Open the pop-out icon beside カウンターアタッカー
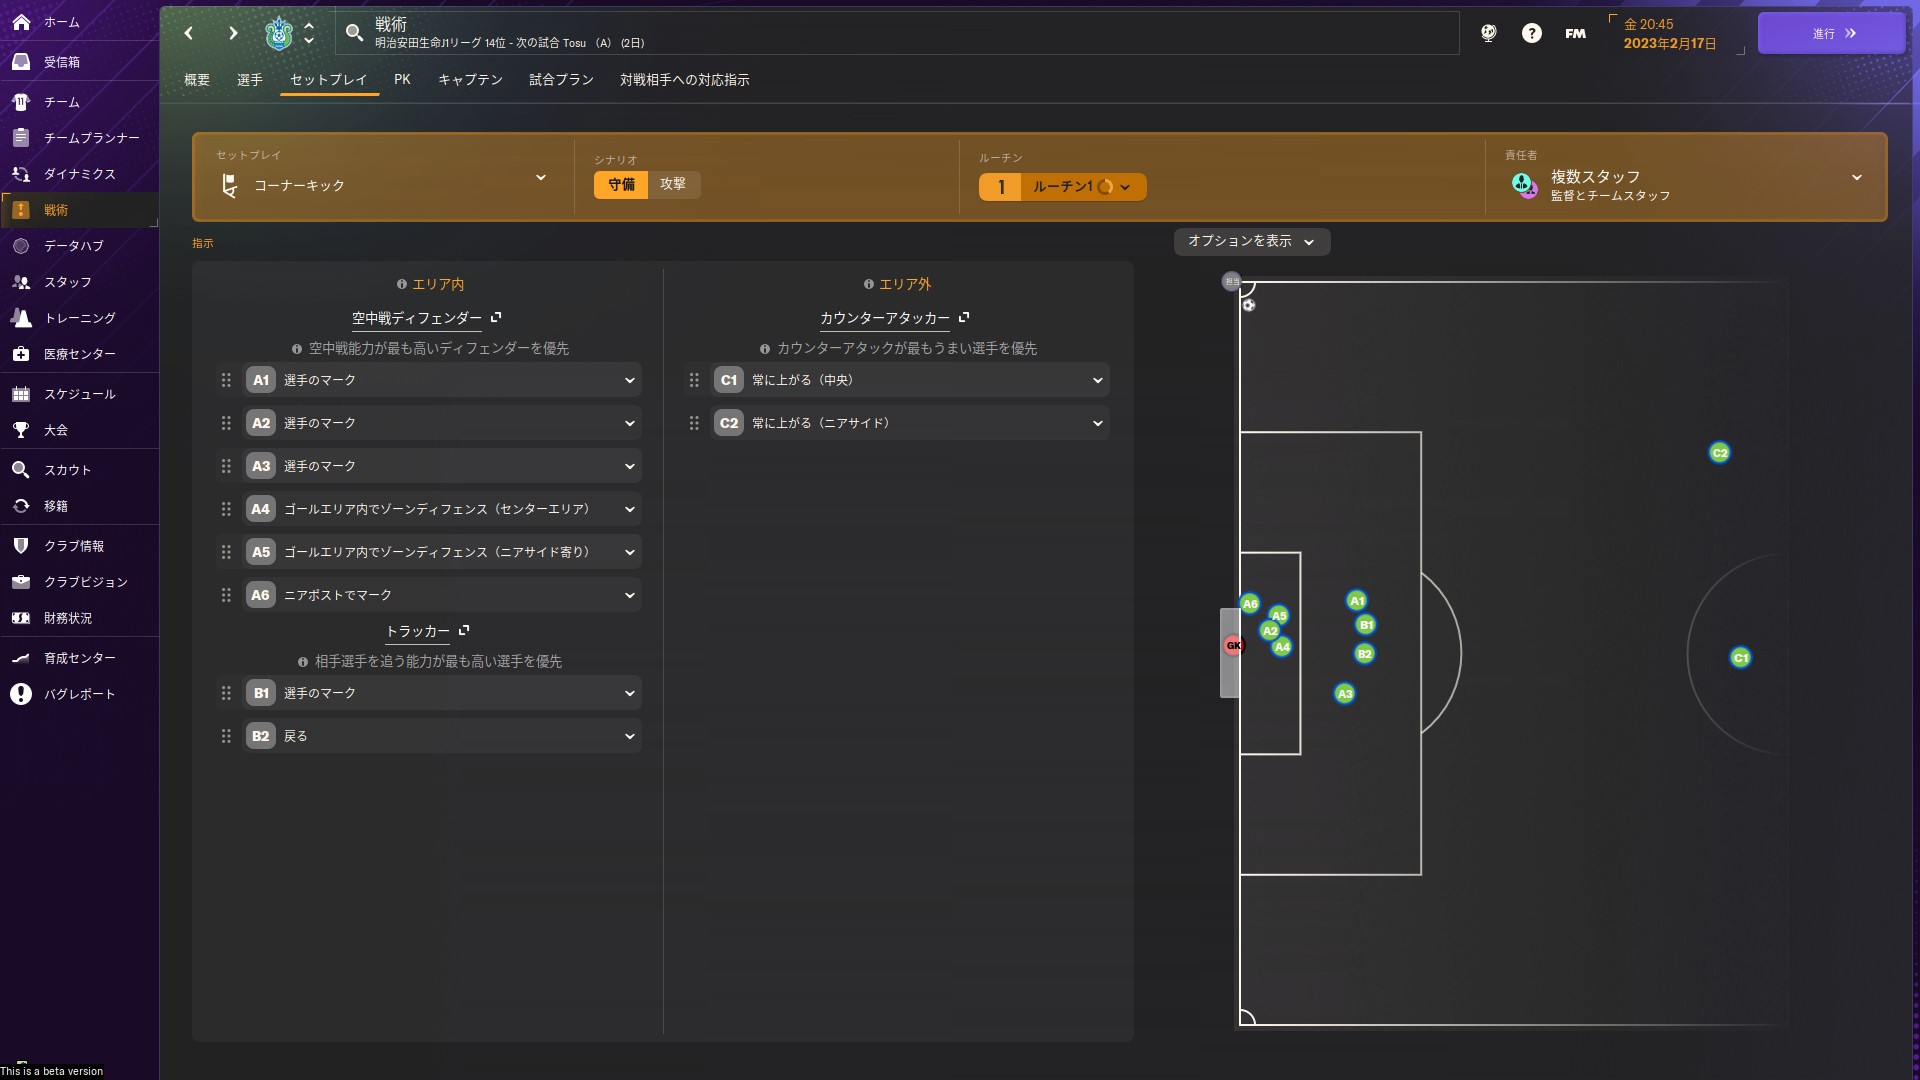1920x1080 pixels. click(964, 317)
